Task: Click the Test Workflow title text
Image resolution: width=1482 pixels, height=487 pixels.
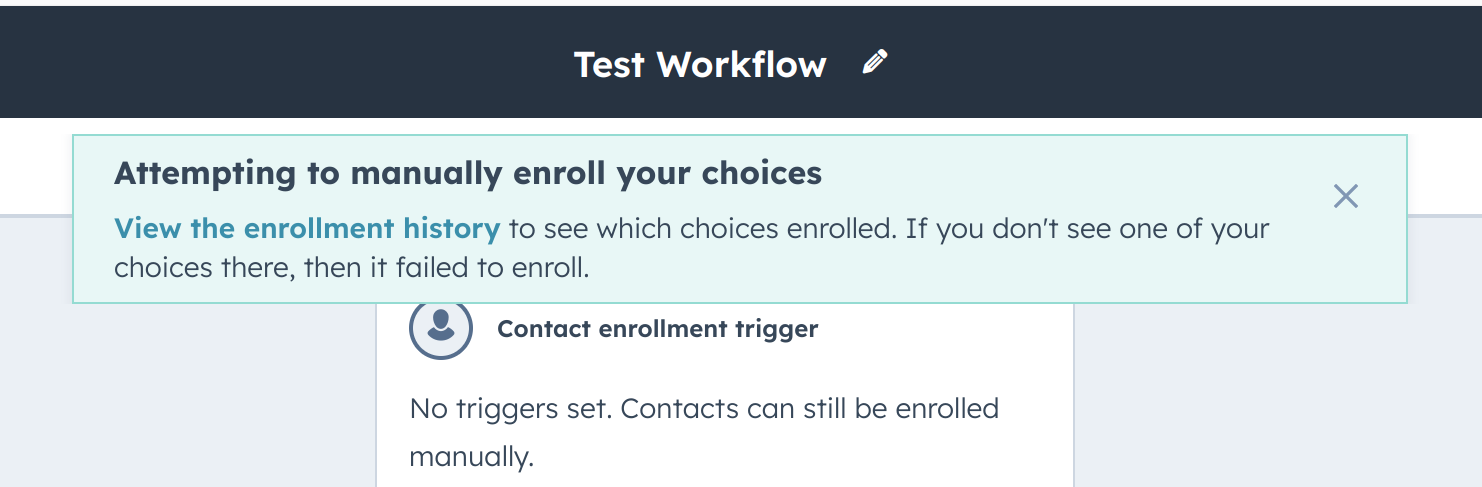Action: [x=700, y=64]
